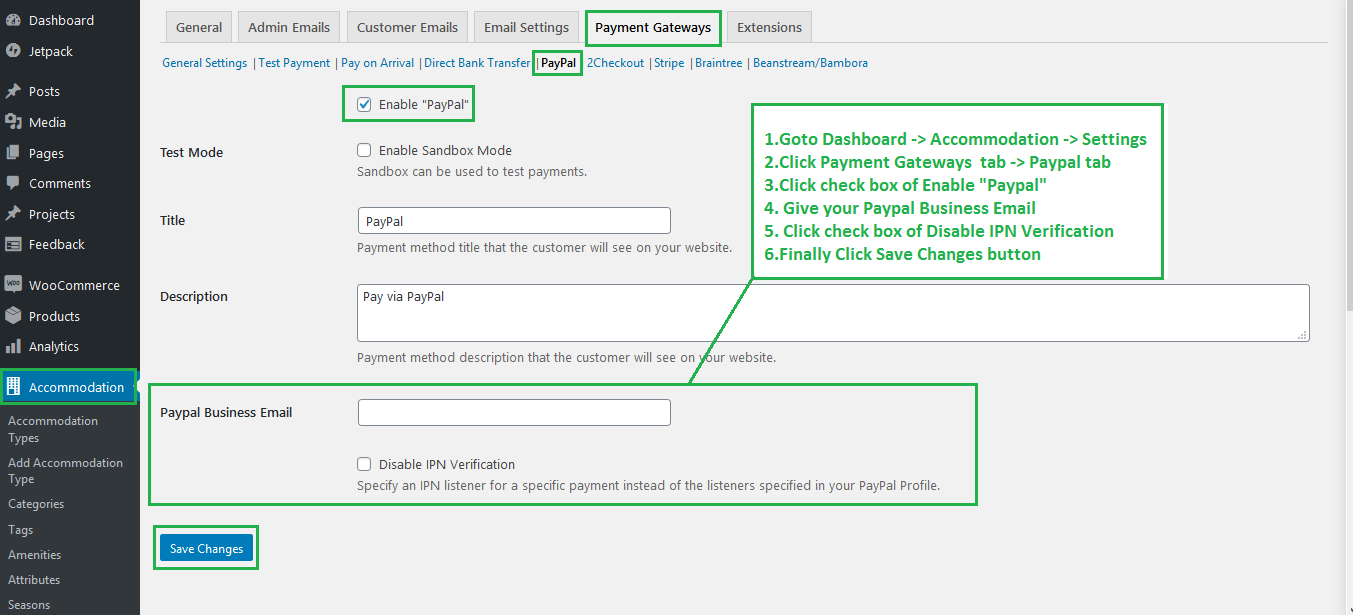Image resolution: width=1353 pixels, height=615 pixels.
Task: Click the WooCommerce logo icon
Action: [13, 285]
